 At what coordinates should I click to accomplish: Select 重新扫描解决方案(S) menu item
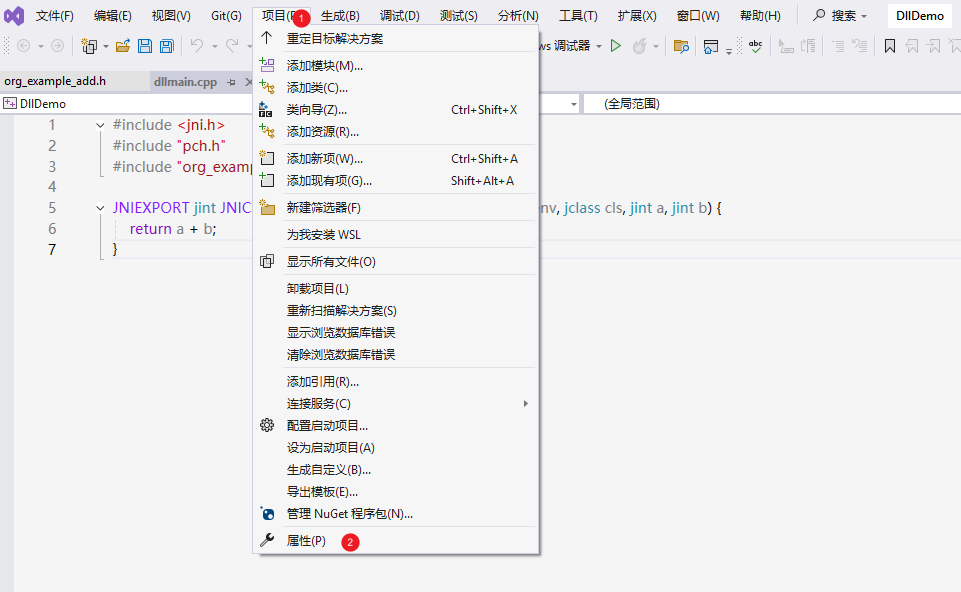click(395, 311)
